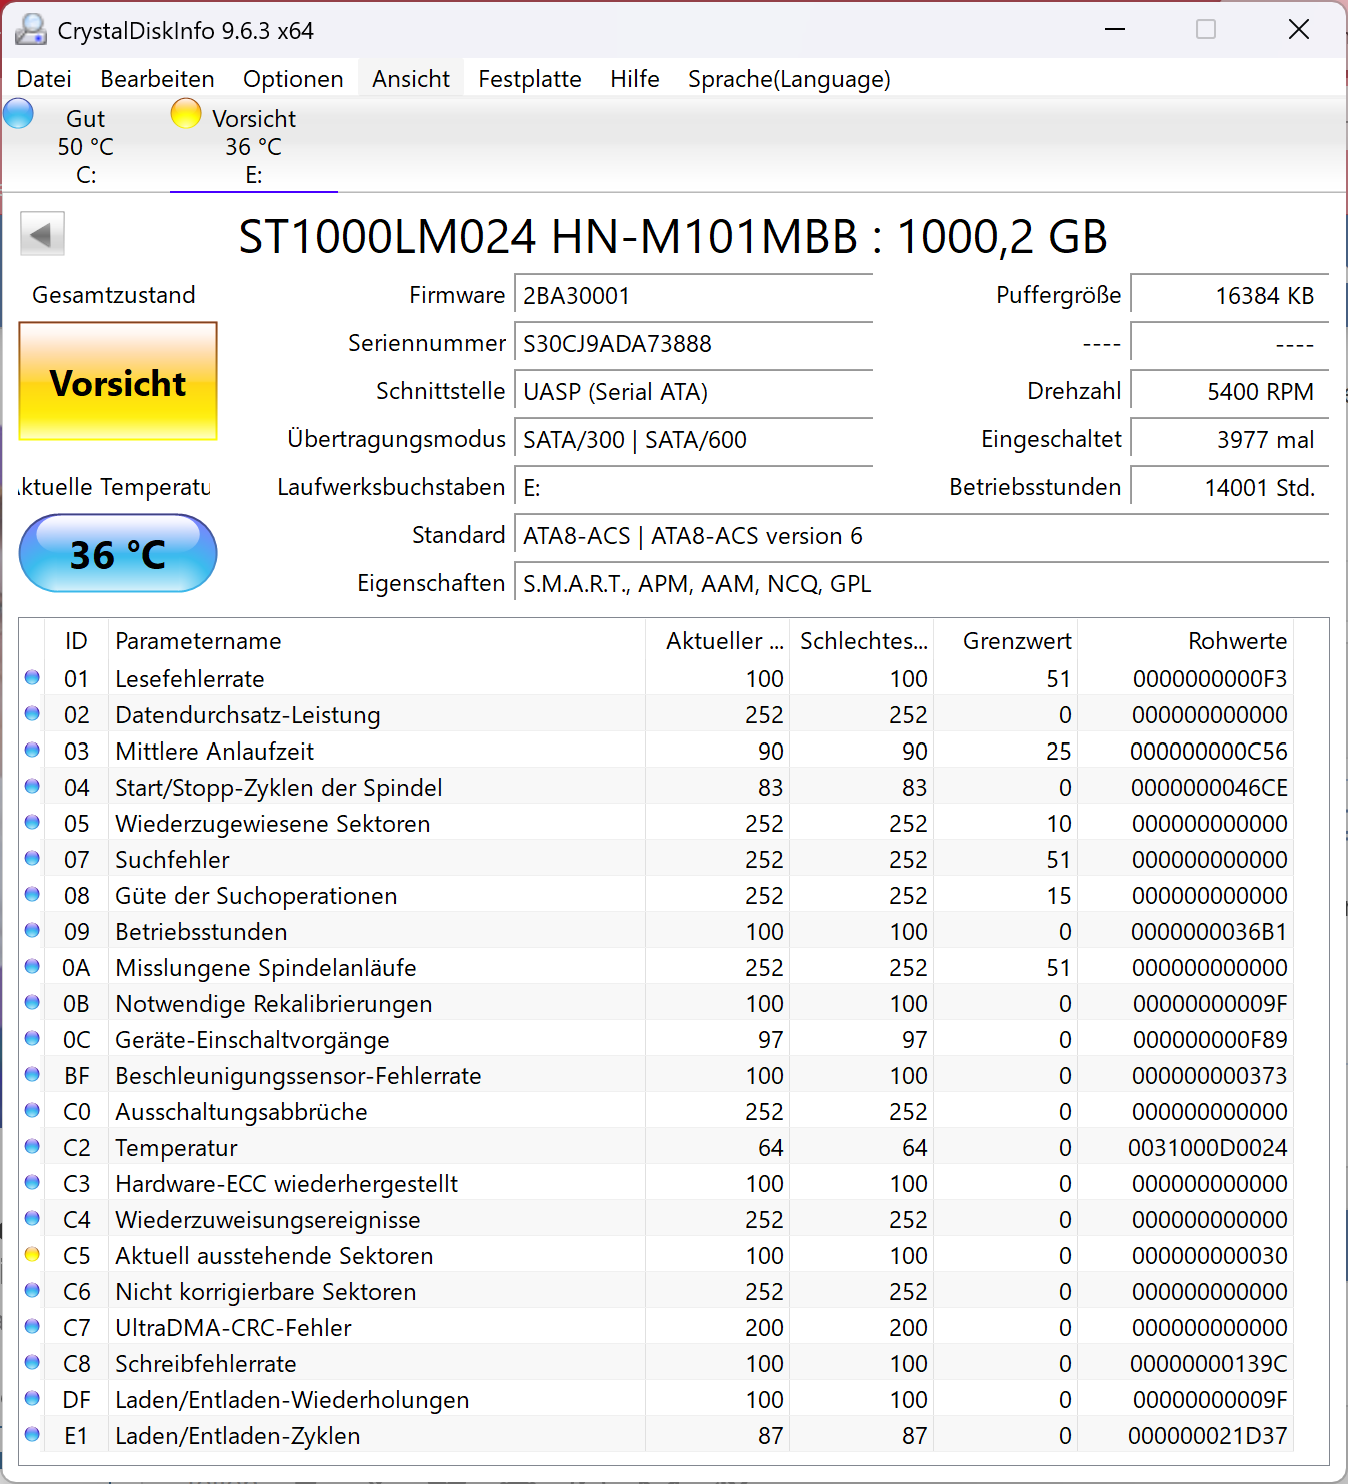Click the status dot of the Wiederzugewiesene Sektoren row
The height and width of the screenshot is (1484, 1348).
pos(32,822)
